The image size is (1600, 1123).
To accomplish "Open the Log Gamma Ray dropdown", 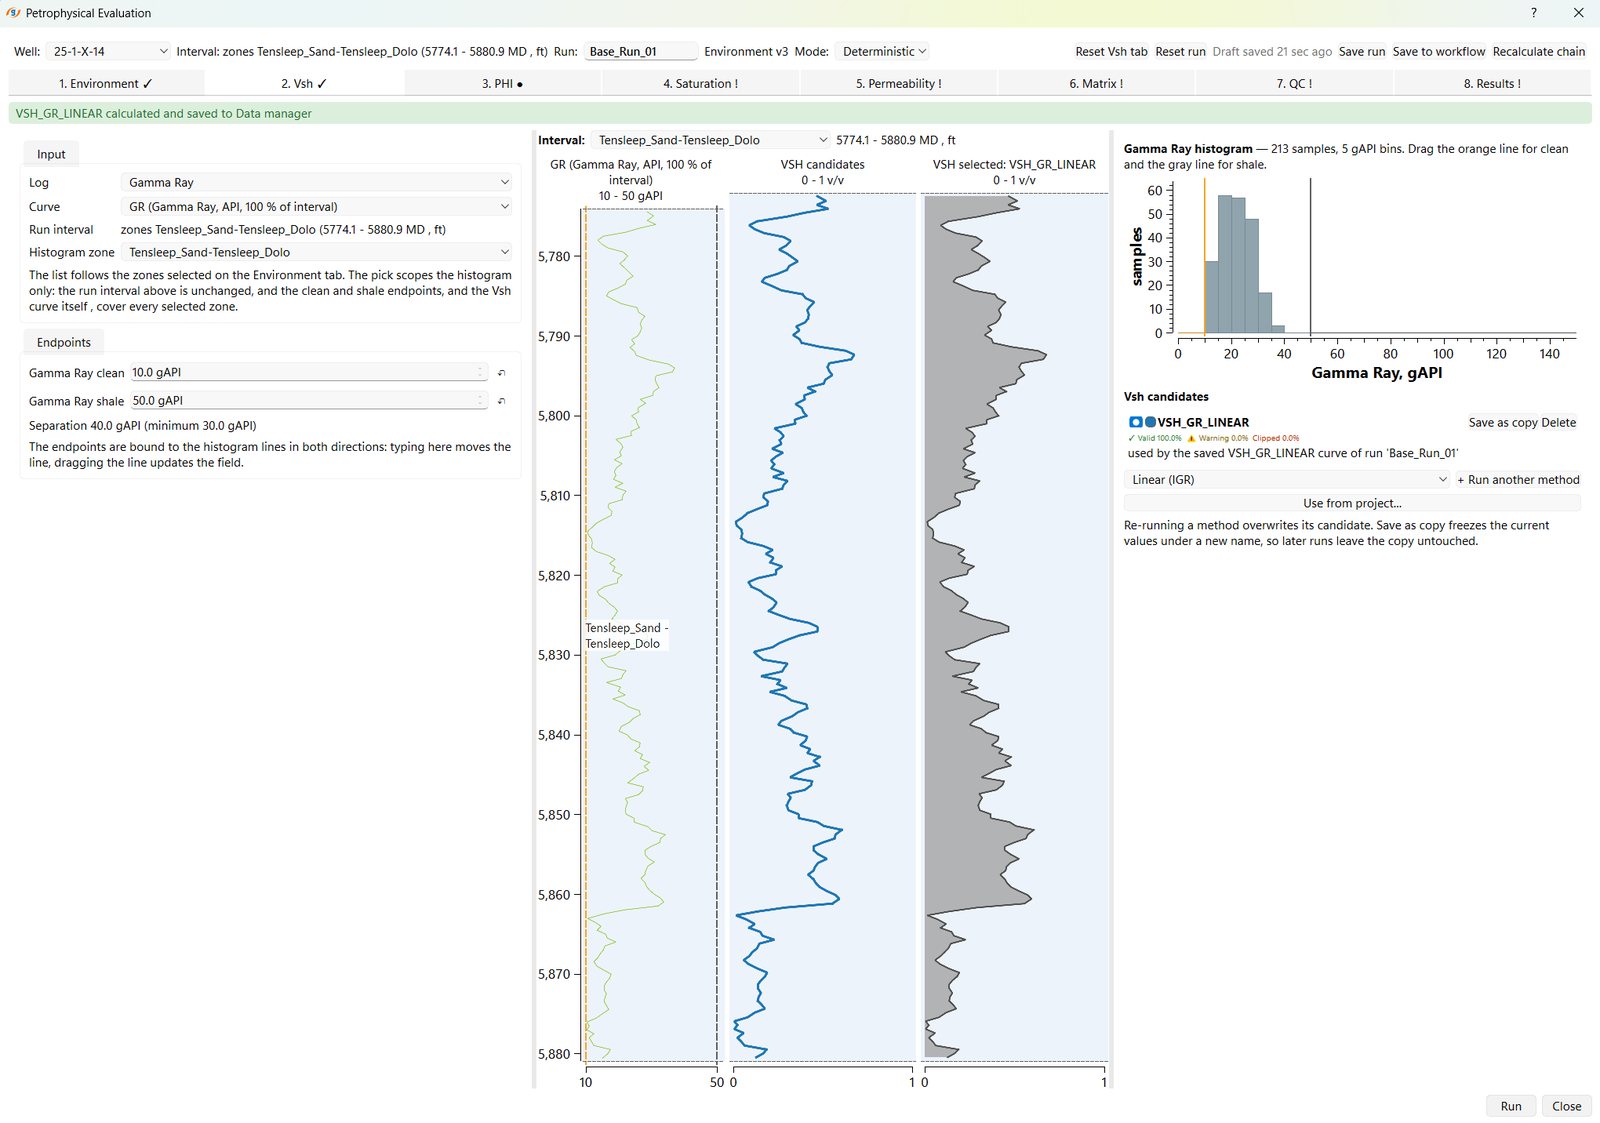I will [x=316, y=182].
